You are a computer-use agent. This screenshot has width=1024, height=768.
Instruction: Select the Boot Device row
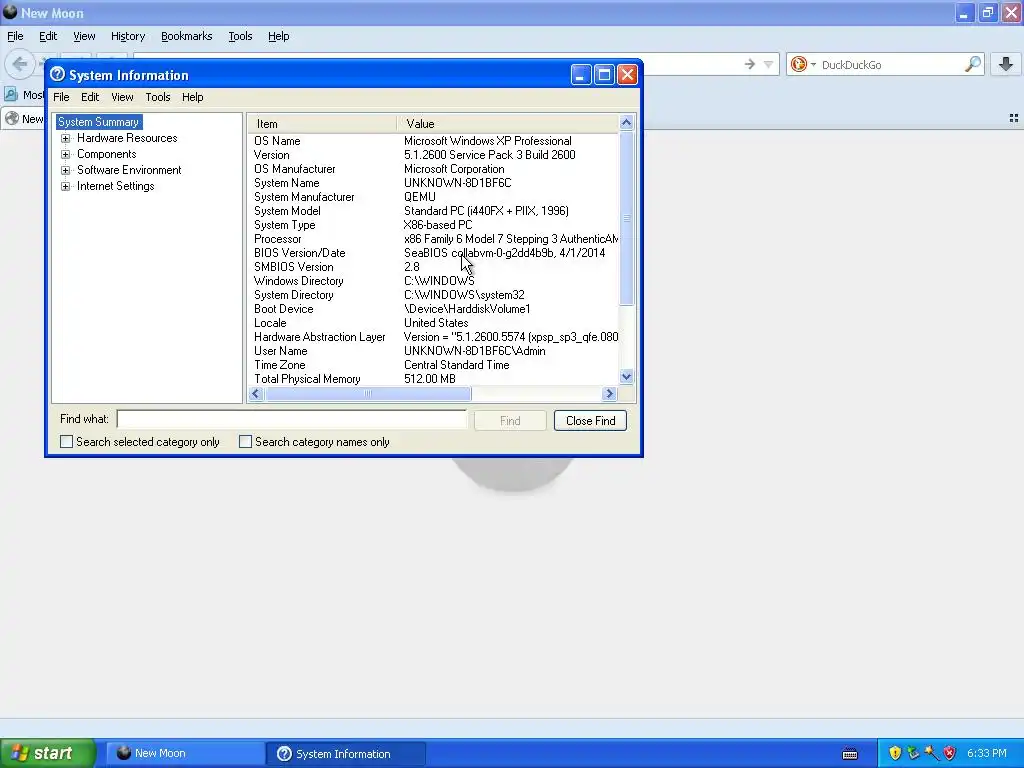(x=433, y=309)
